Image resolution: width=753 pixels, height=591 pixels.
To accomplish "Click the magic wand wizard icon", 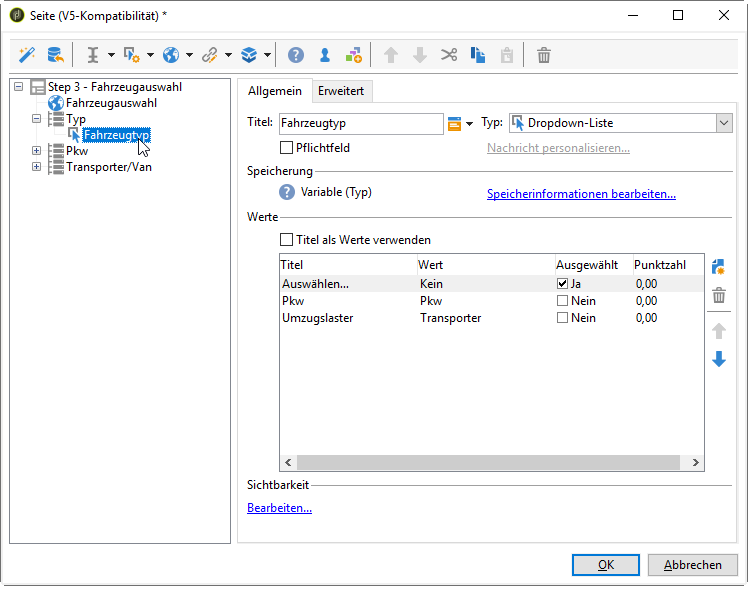I will coord(27,55).
